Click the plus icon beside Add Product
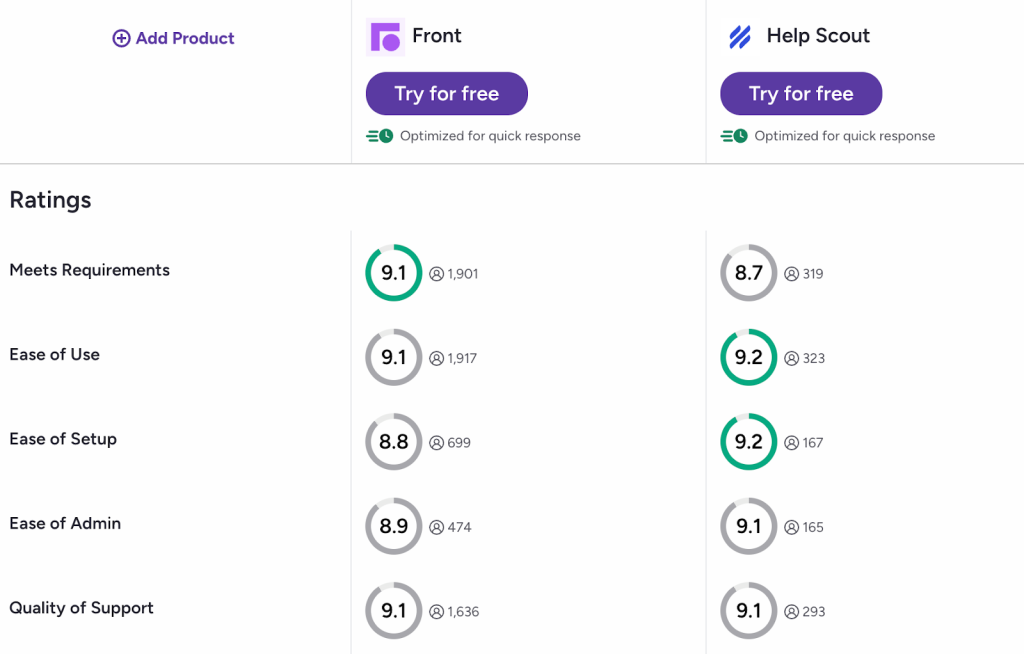Viewport: 1024px width, 654px height. tap(120, 38)
